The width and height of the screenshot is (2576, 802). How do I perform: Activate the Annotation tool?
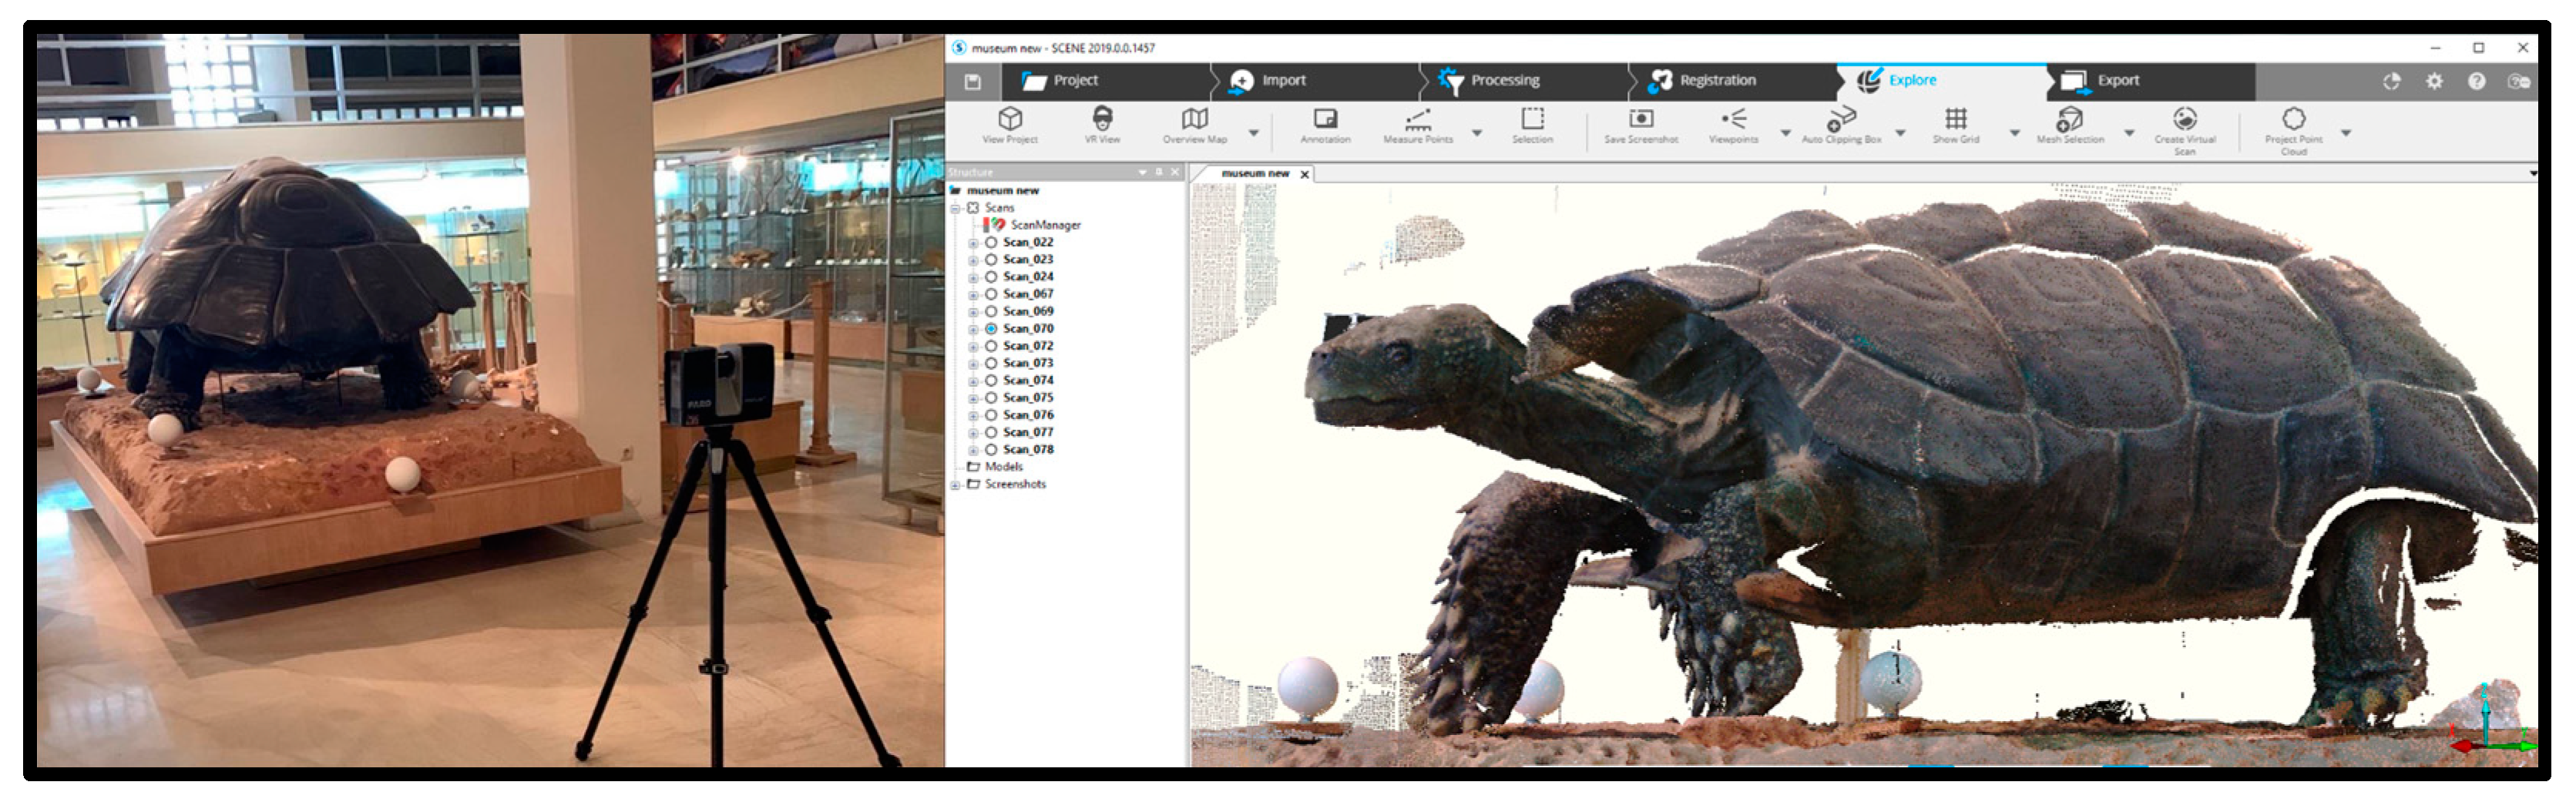coord(1325,121)
